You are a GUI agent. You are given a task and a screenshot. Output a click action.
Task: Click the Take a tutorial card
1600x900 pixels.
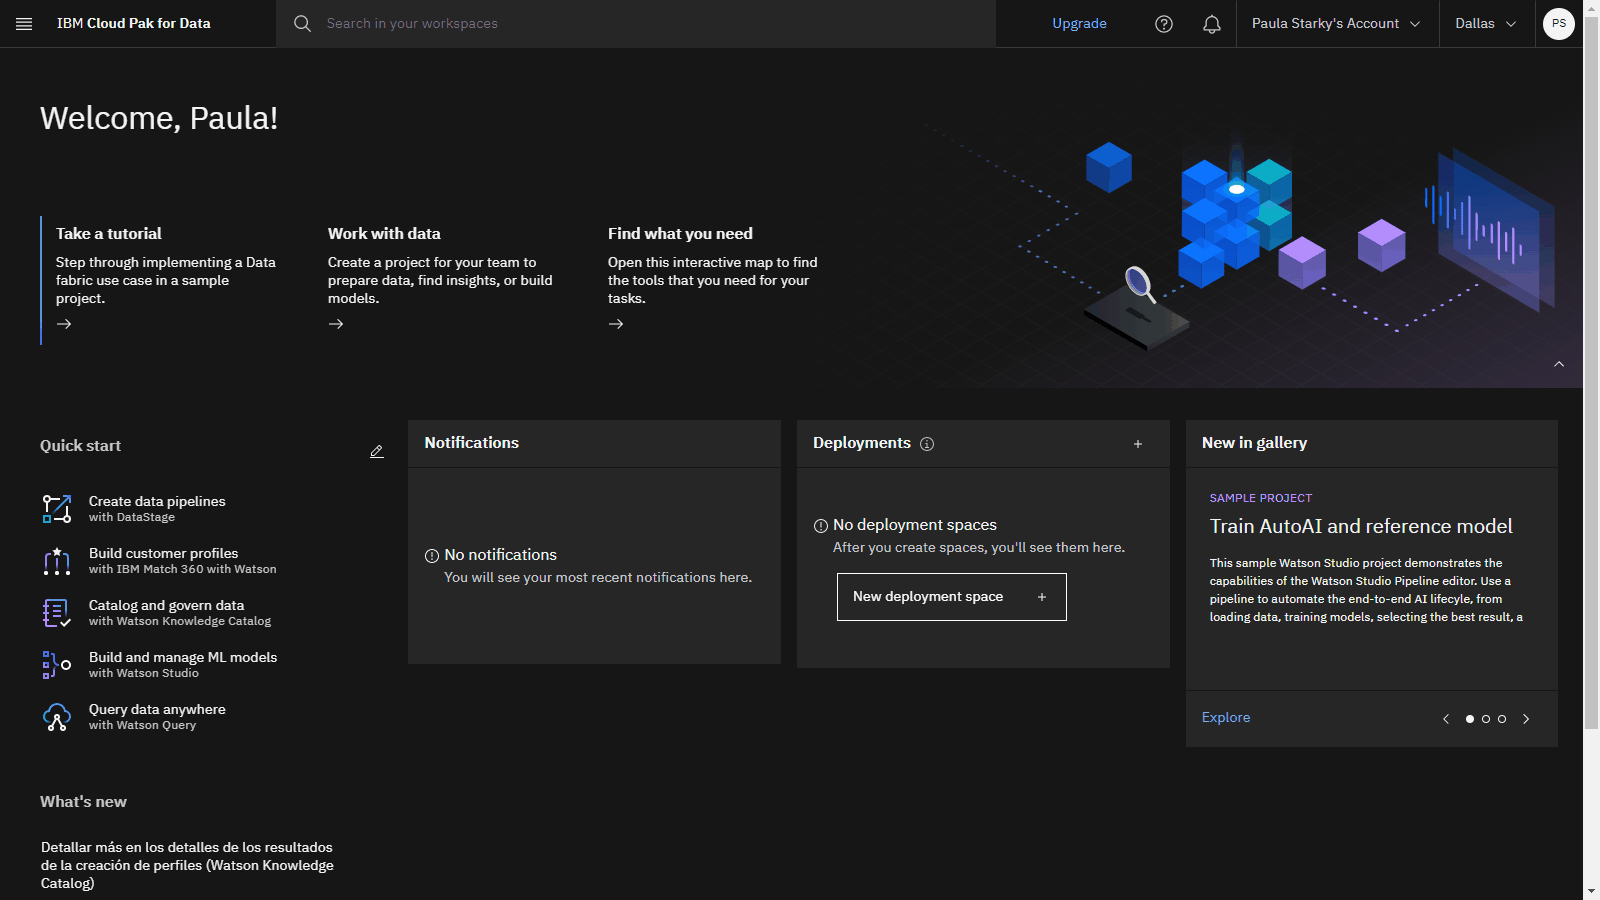(x=166, y=280)
